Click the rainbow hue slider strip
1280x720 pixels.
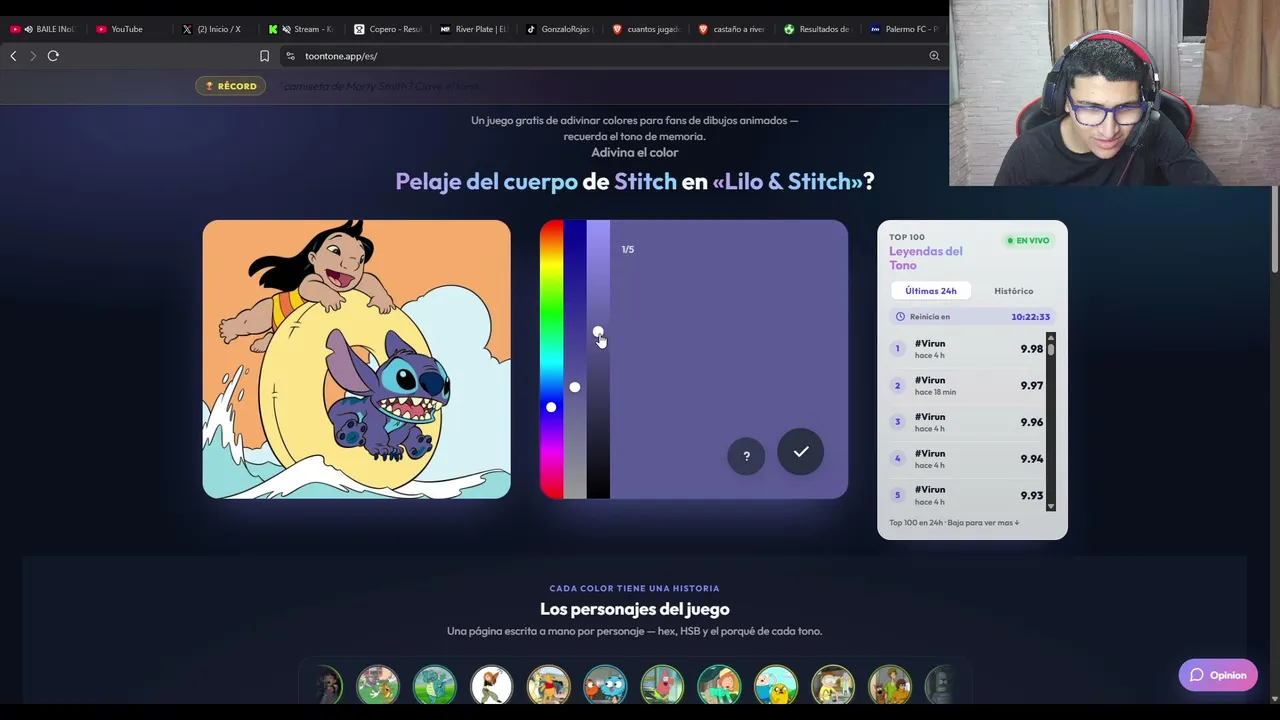(551, 359)
